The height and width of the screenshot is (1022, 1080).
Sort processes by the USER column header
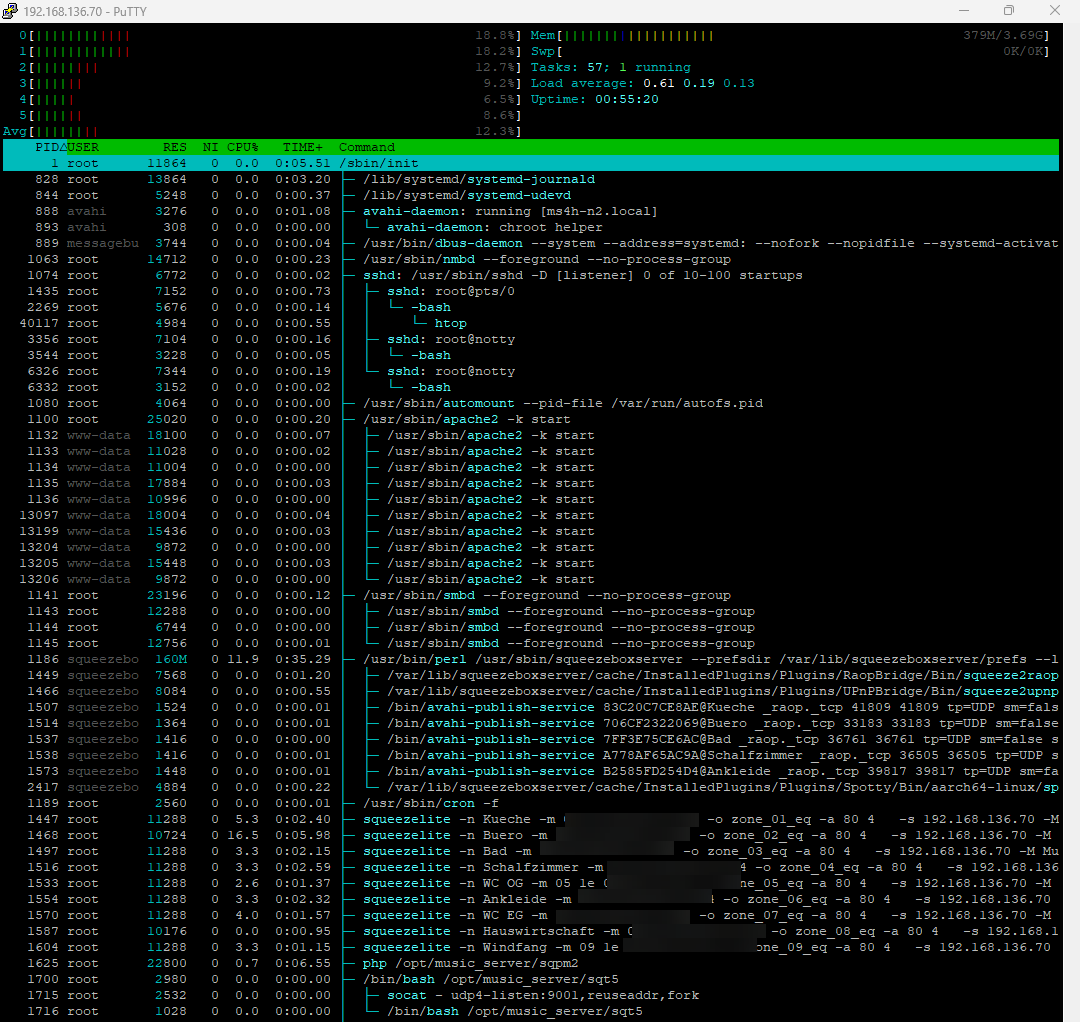coord(83,147)
